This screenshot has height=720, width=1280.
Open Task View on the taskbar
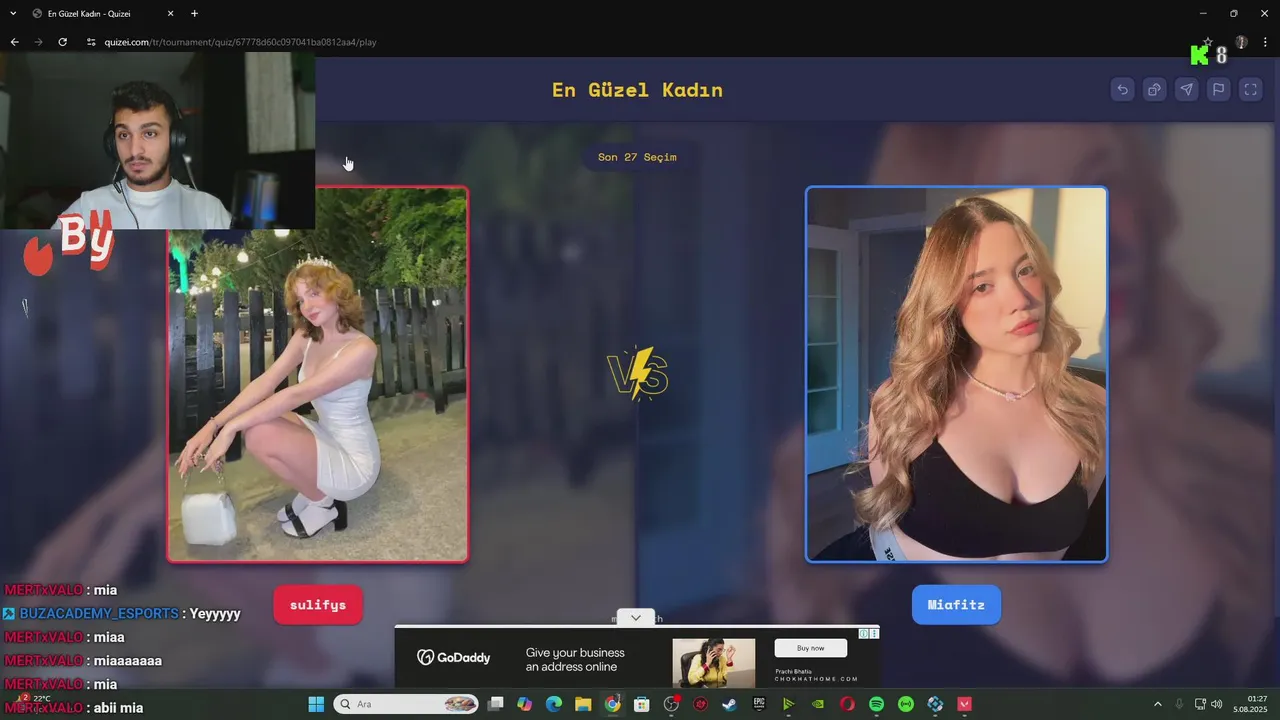[x=495, y=704]
